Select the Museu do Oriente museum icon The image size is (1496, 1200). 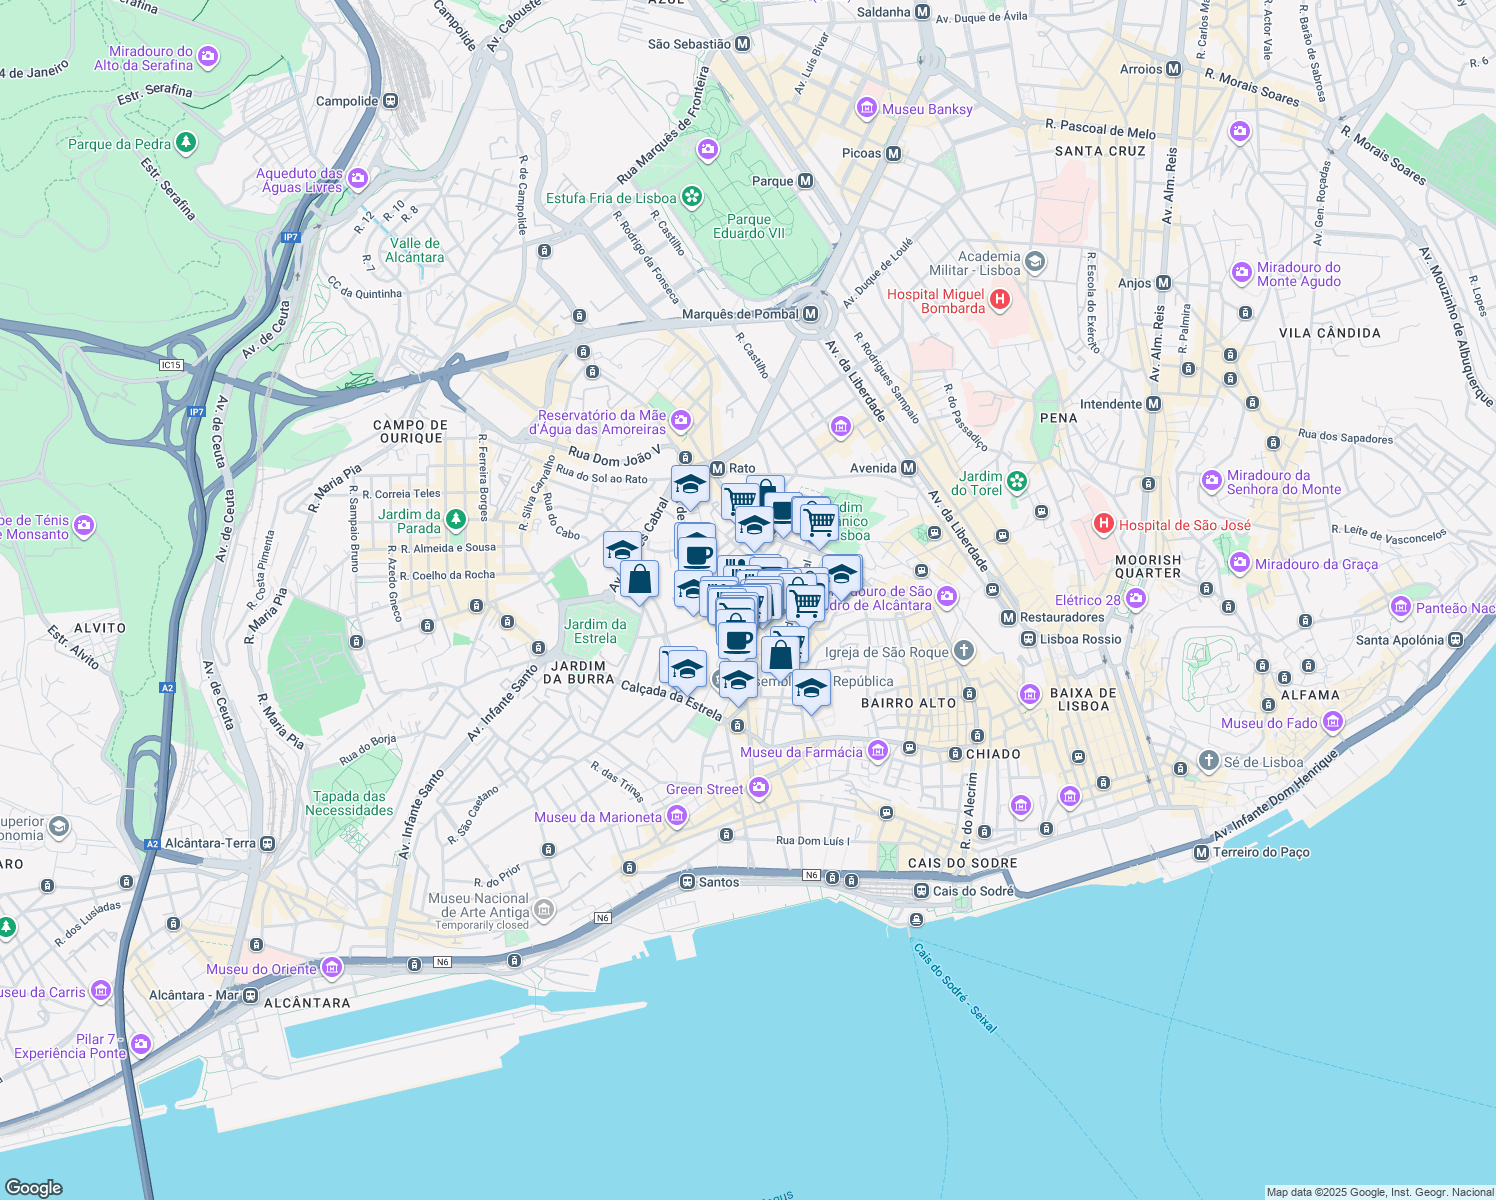[332, 968]
